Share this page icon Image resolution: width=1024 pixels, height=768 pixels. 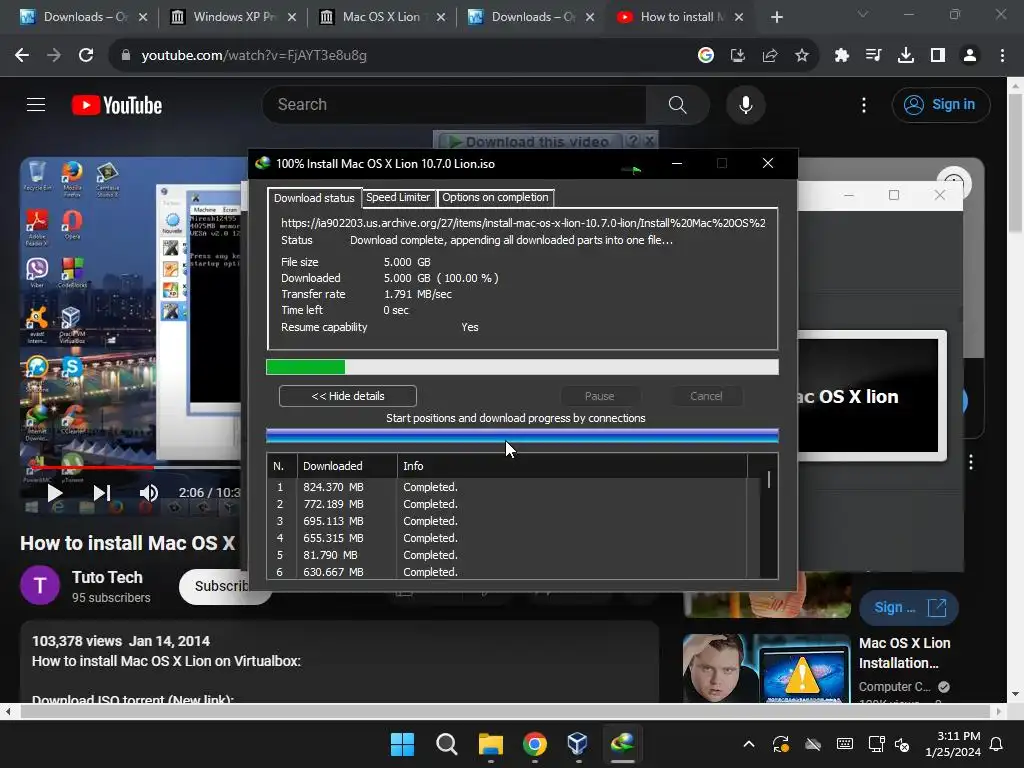pyautogui.click(x=770, y=56)
